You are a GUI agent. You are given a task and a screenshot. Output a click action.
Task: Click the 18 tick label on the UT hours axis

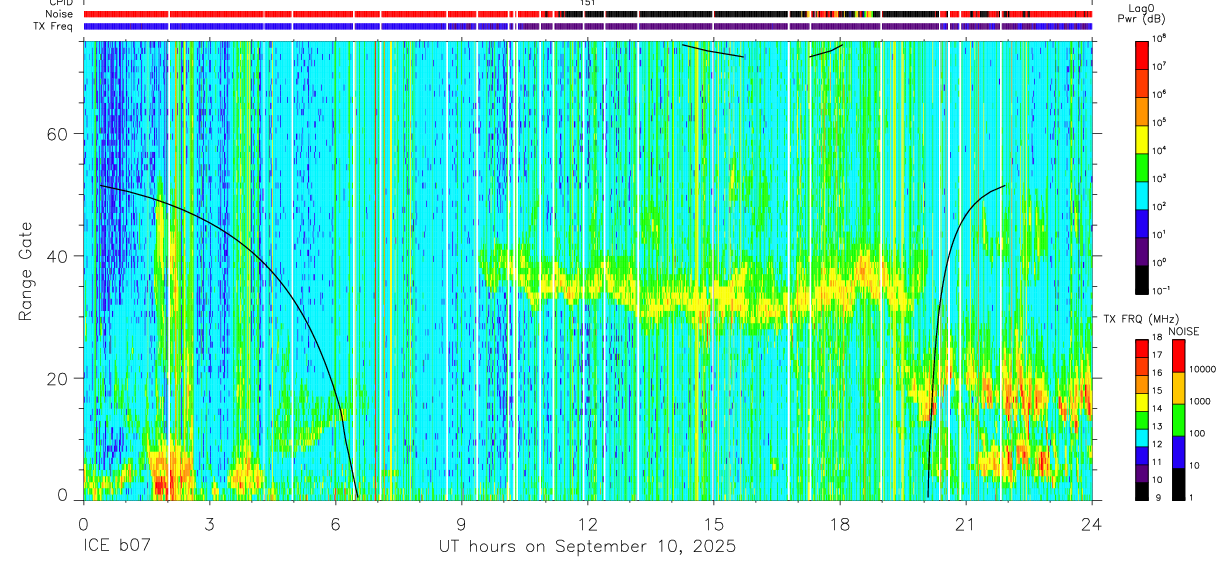[840, 524]
